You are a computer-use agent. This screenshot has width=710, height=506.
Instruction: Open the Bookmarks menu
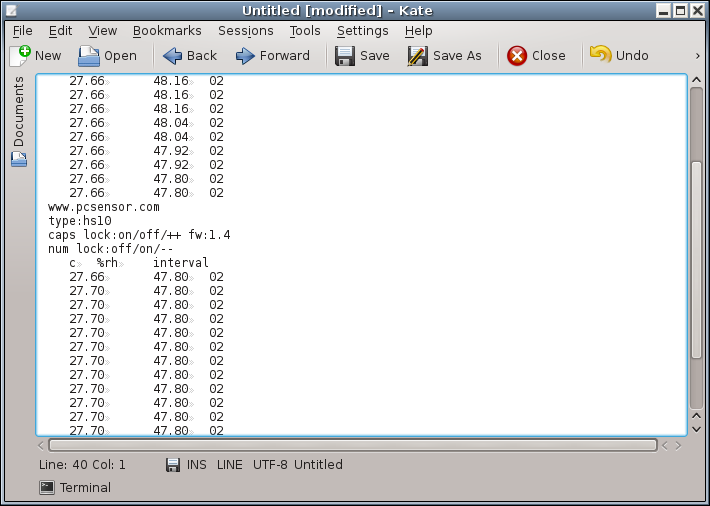167,31
